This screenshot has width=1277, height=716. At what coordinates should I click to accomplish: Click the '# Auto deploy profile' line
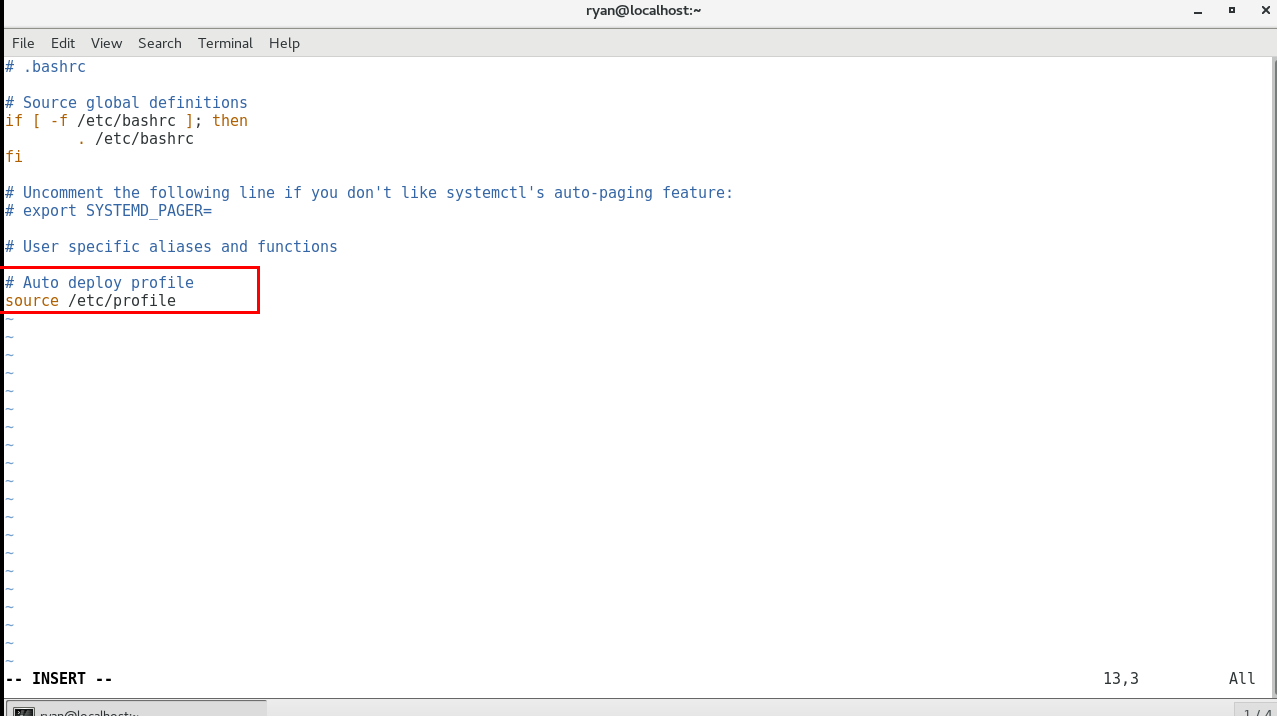99,283
